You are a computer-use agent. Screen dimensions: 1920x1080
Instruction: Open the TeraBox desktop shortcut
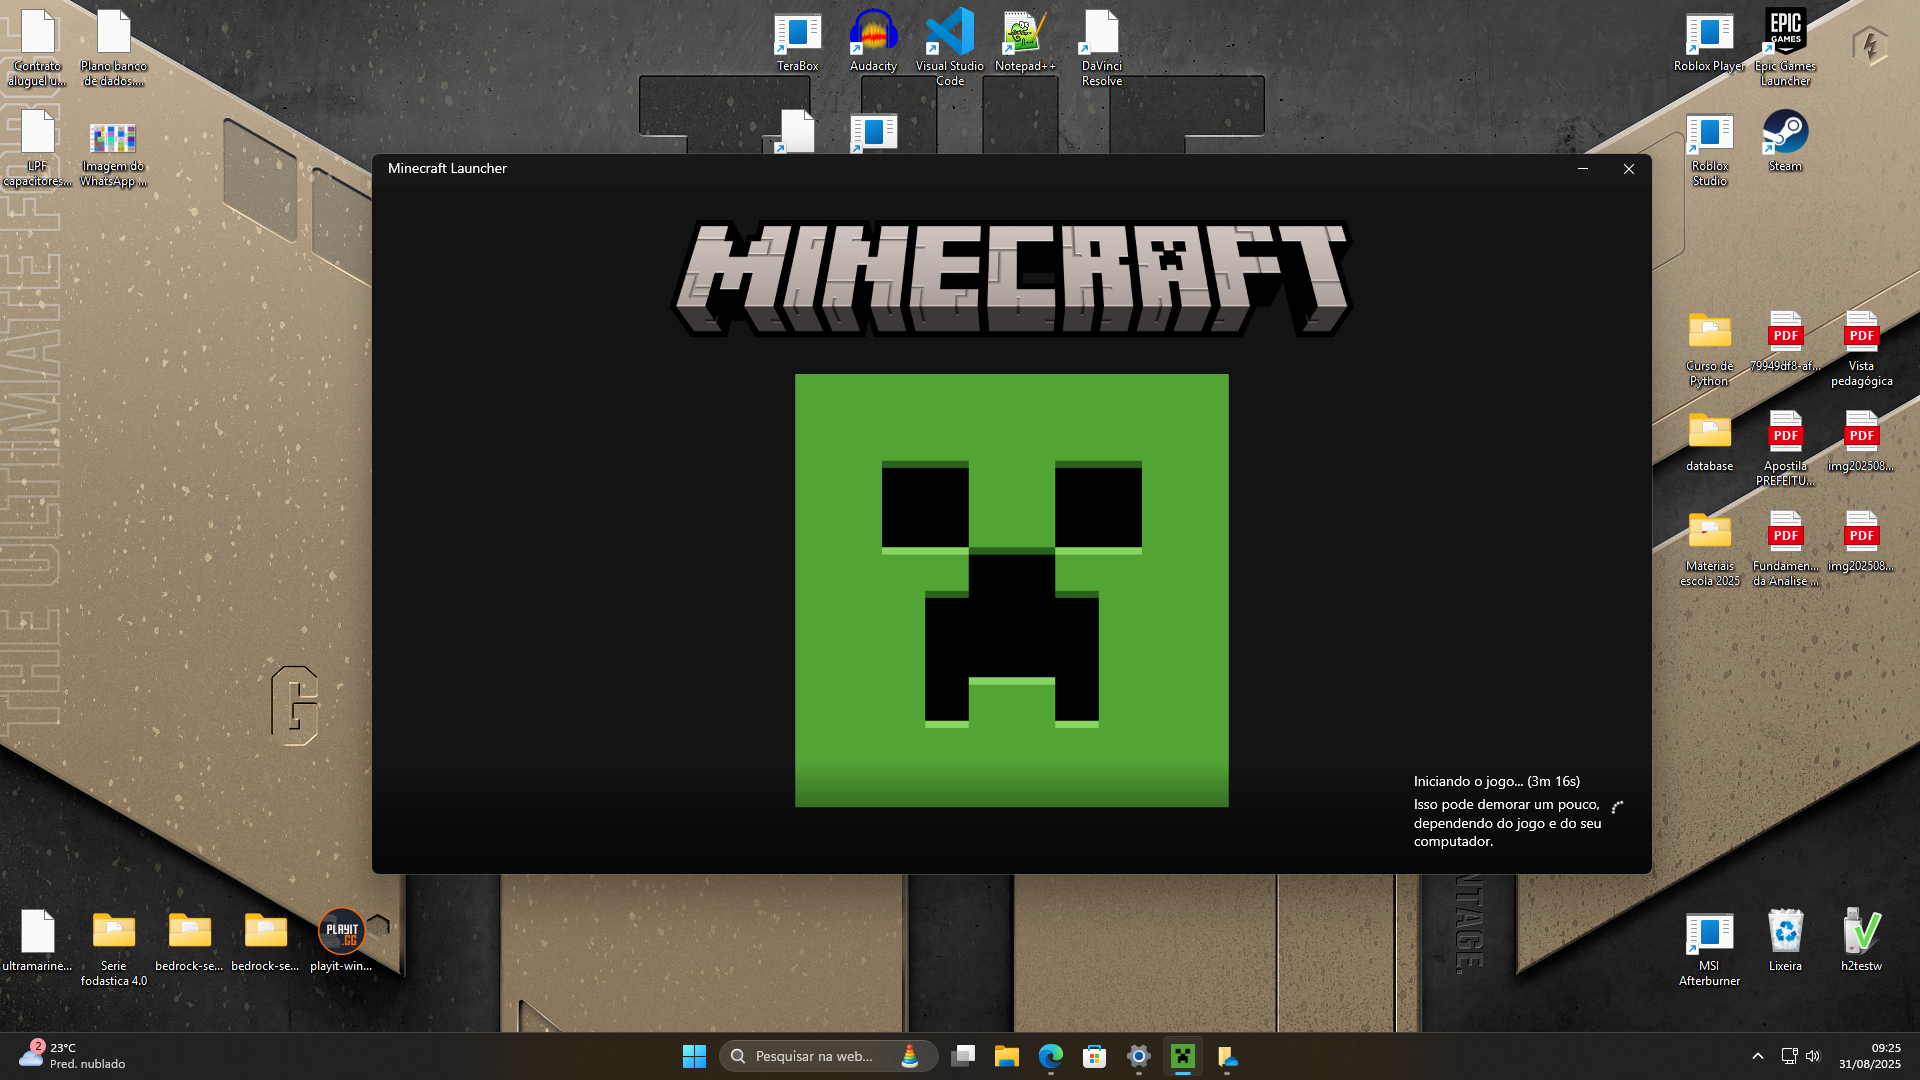[797, 42]
